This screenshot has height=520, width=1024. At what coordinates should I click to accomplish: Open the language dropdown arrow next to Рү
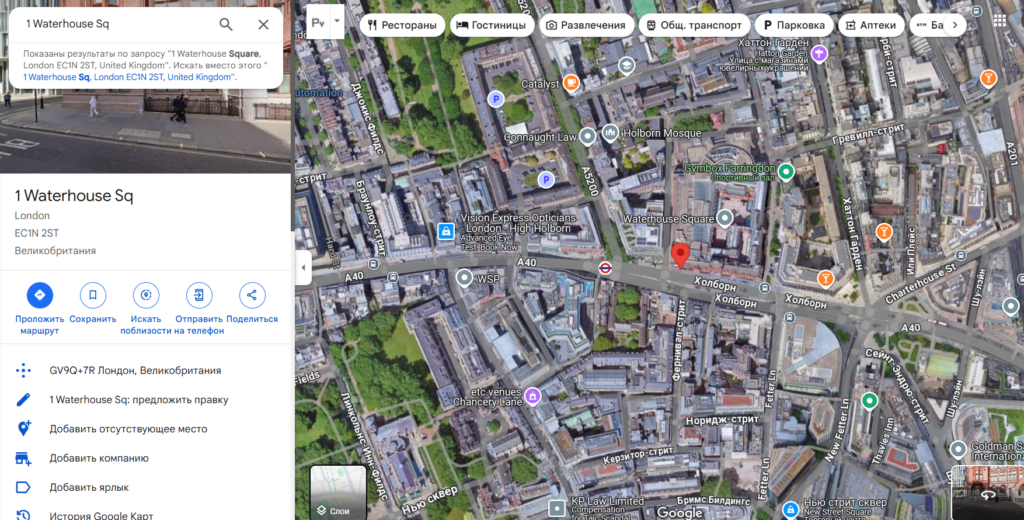pos(338,21)
